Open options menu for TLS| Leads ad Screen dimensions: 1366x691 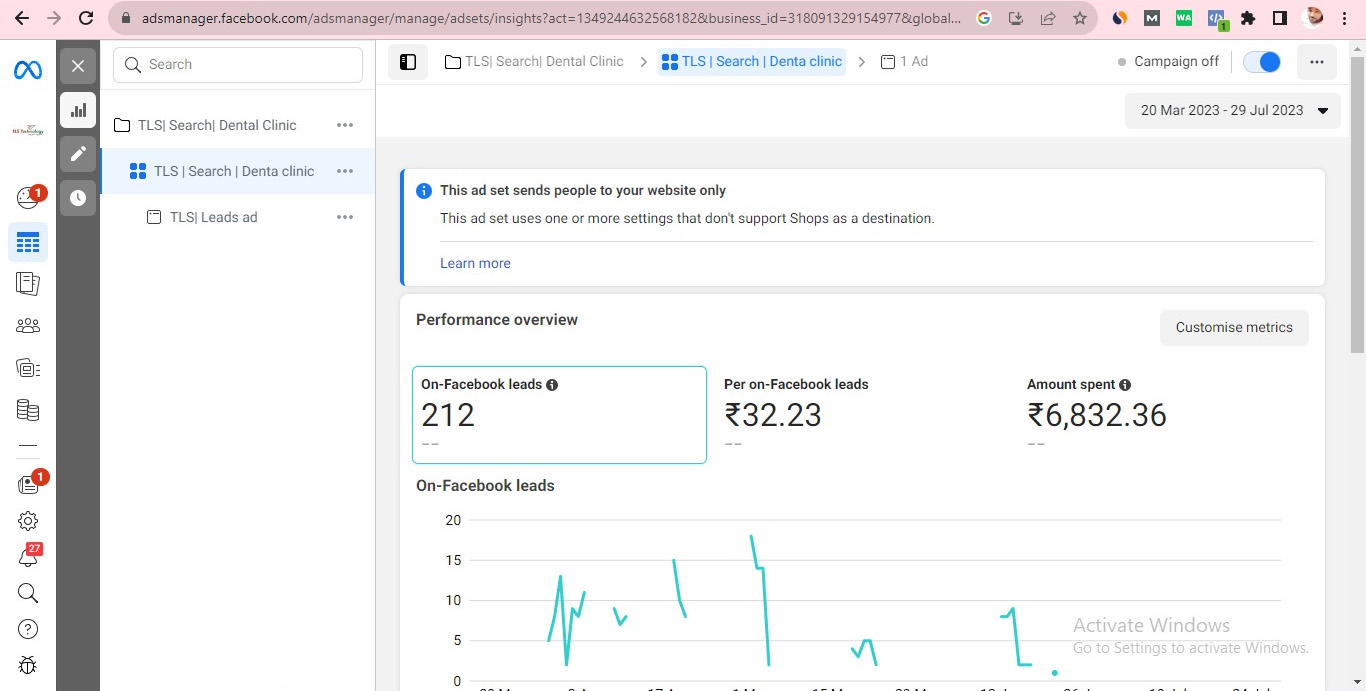(x=345, y=217)
